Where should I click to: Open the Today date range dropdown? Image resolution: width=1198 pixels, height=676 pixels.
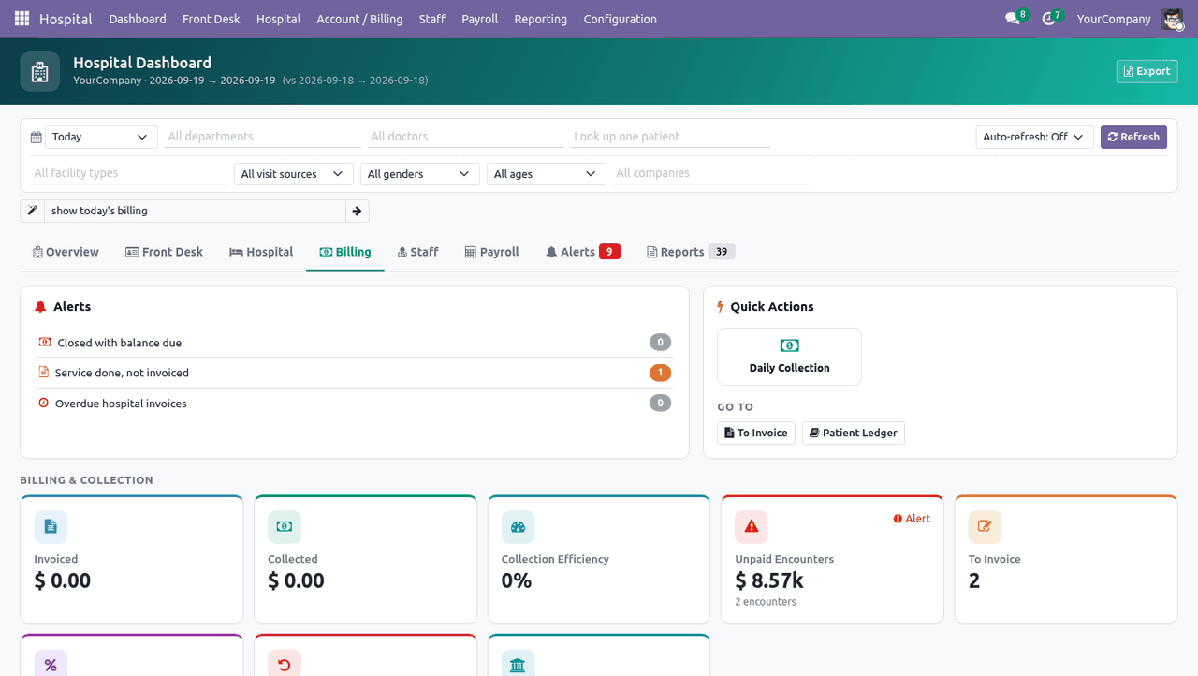(x=101, y=137)
